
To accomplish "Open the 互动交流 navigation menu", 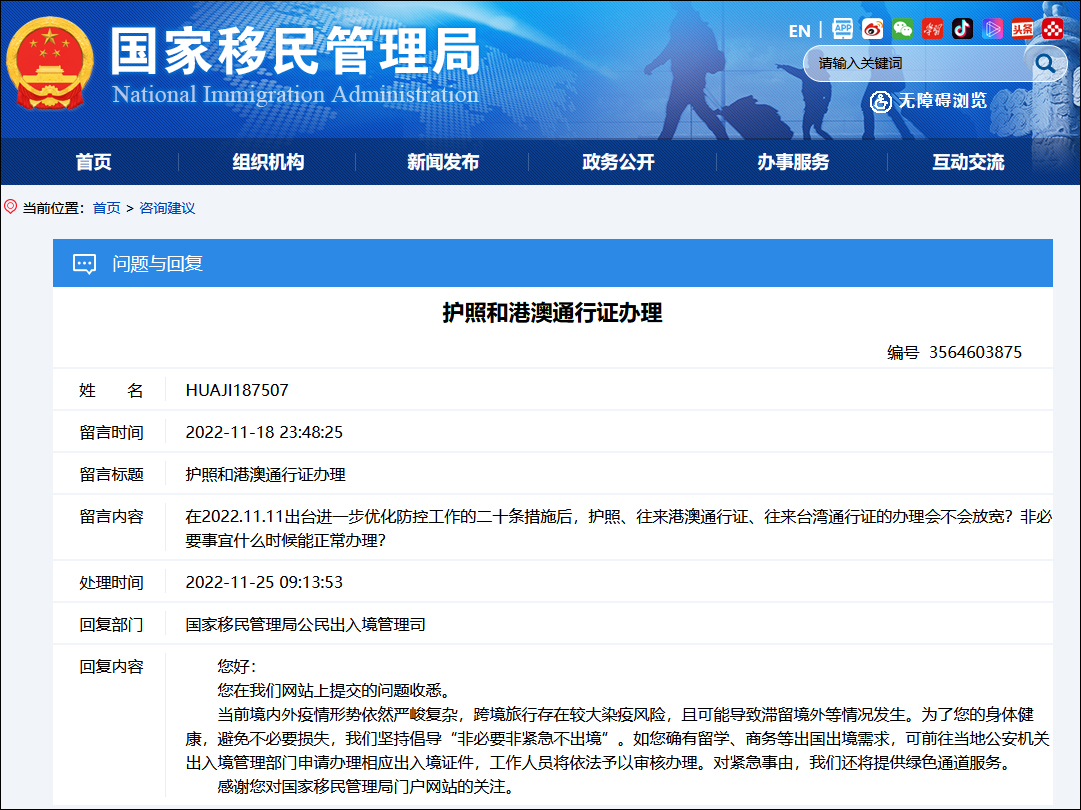I will [968, 162].
